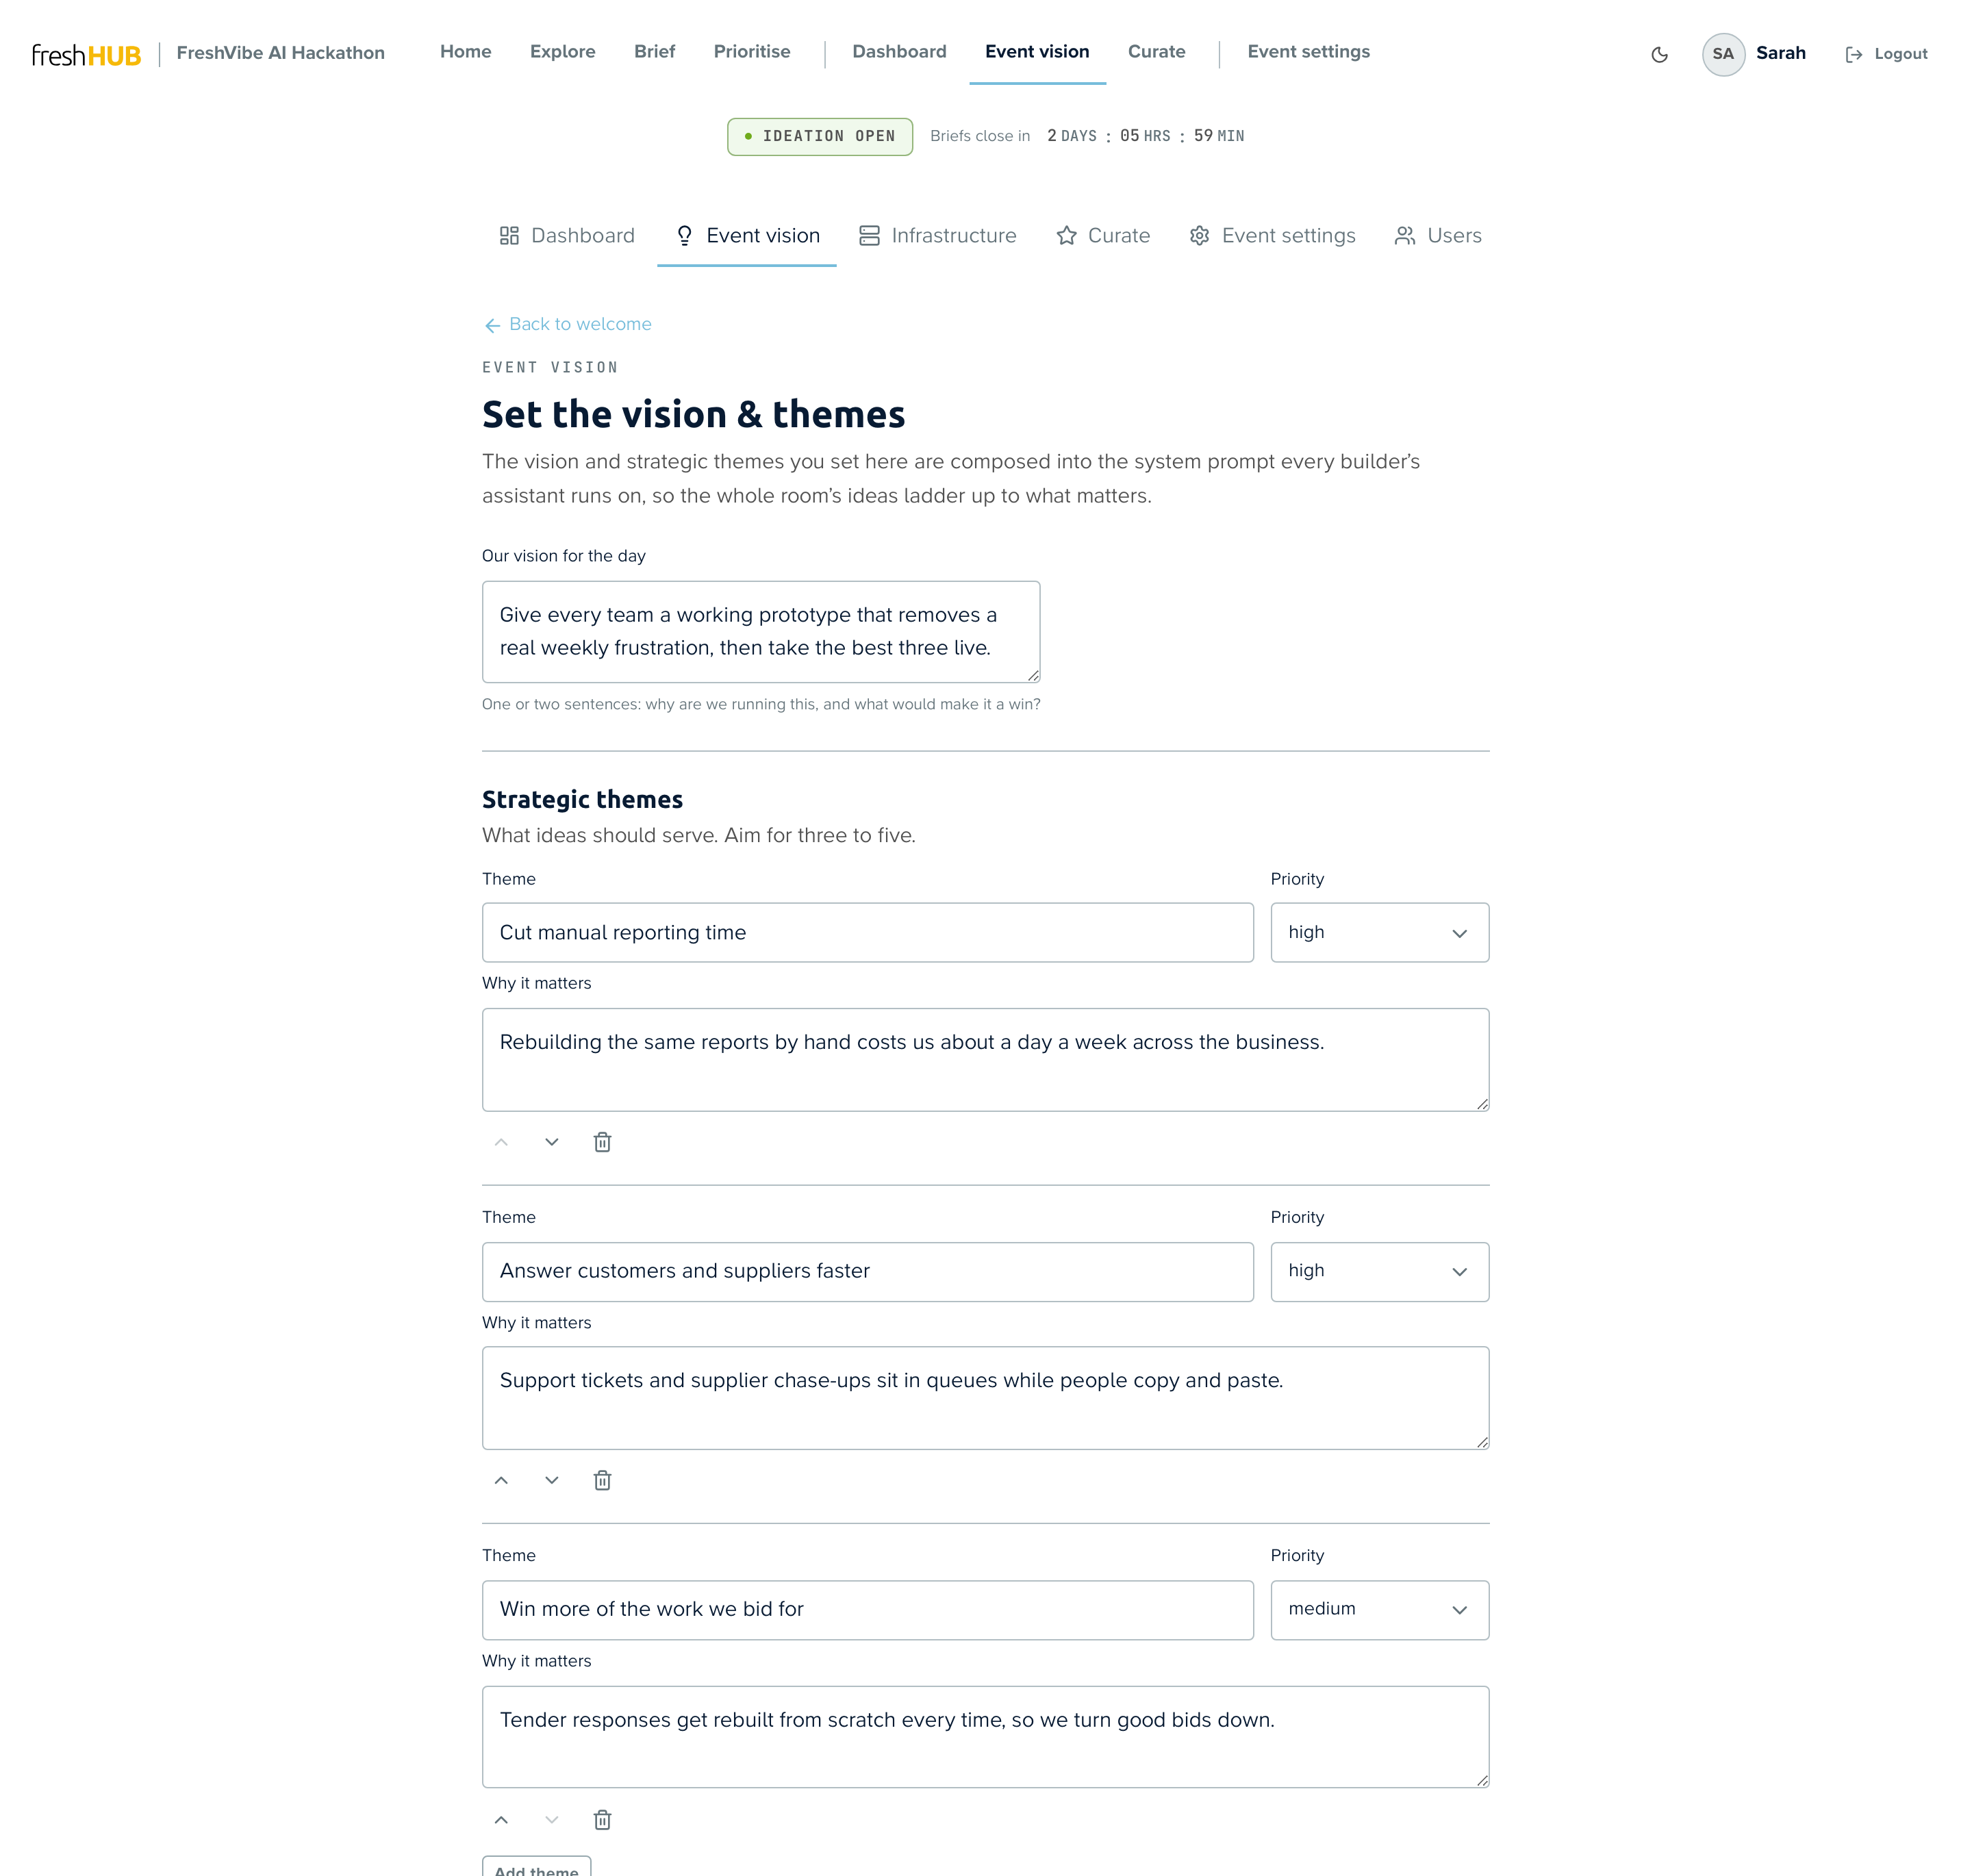The width and height of the screenshot is (1972, 1876).
Task: Move 'Win more of the work' theme down
Action: pyautogui.click(x=552, y=1820)
